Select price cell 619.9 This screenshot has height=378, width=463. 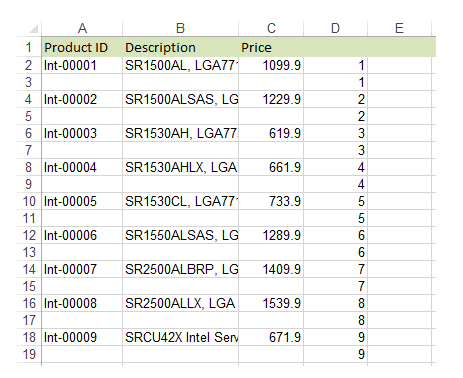[x=271, y=133]
